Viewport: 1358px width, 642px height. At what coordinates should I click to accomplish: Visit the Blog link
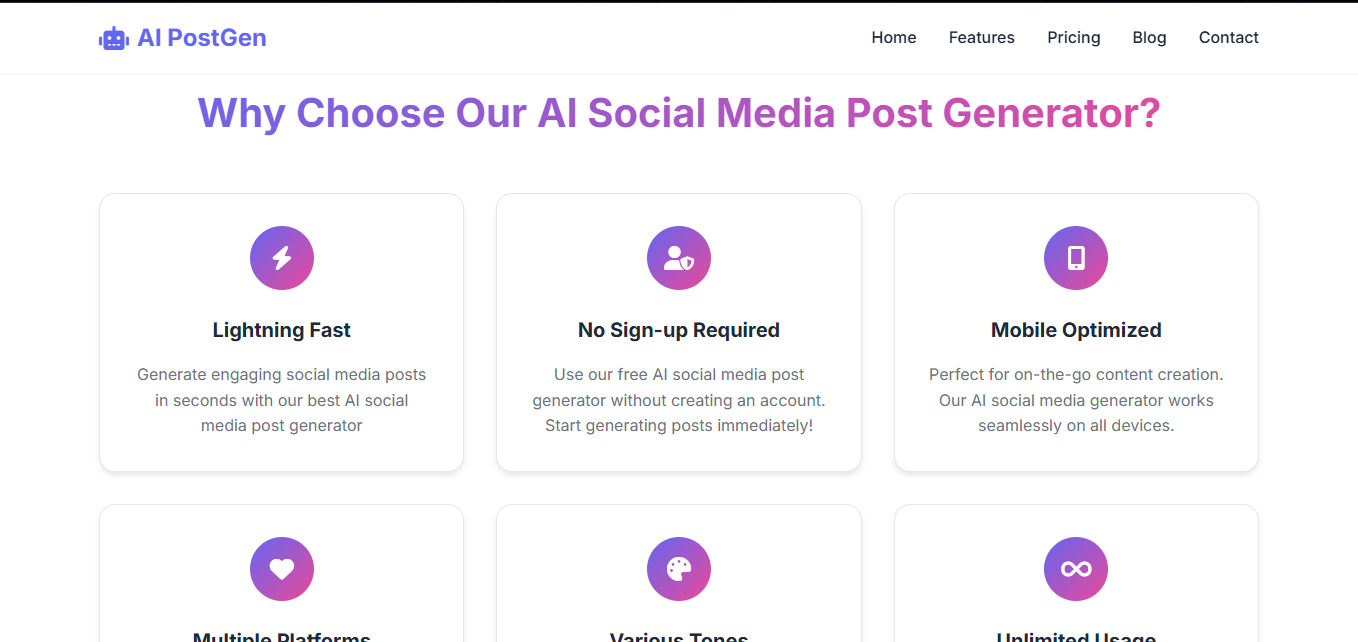coord(1149,38)
